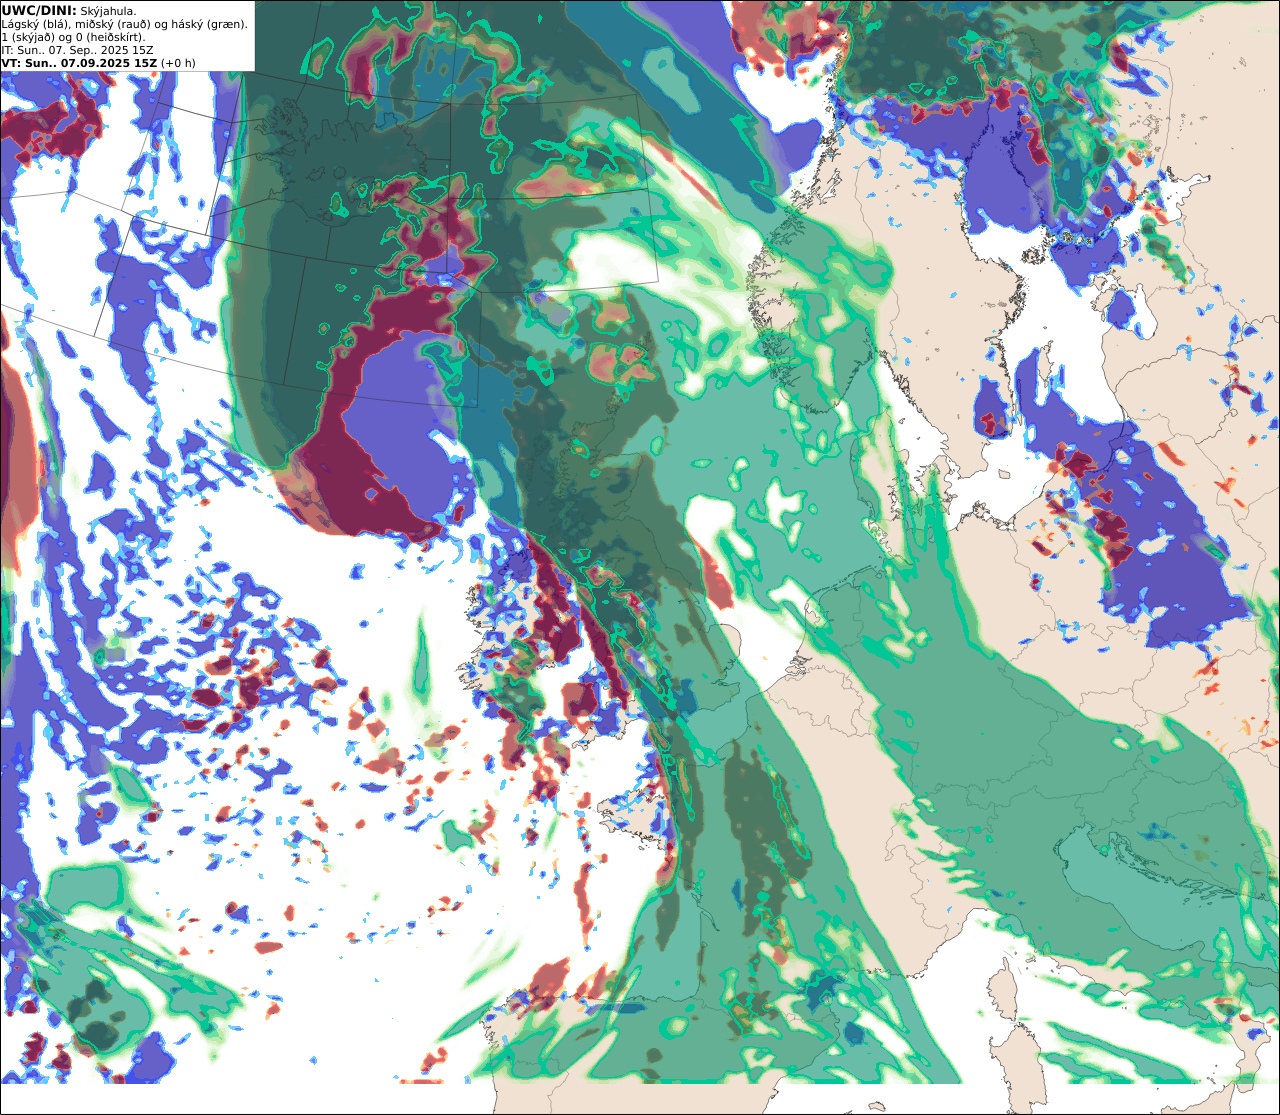This screenshot has width=1280, height=1115.
Task: Click the '1 (skýjað) og 0 (heiðskírt).' line
Action: (73, 37)
